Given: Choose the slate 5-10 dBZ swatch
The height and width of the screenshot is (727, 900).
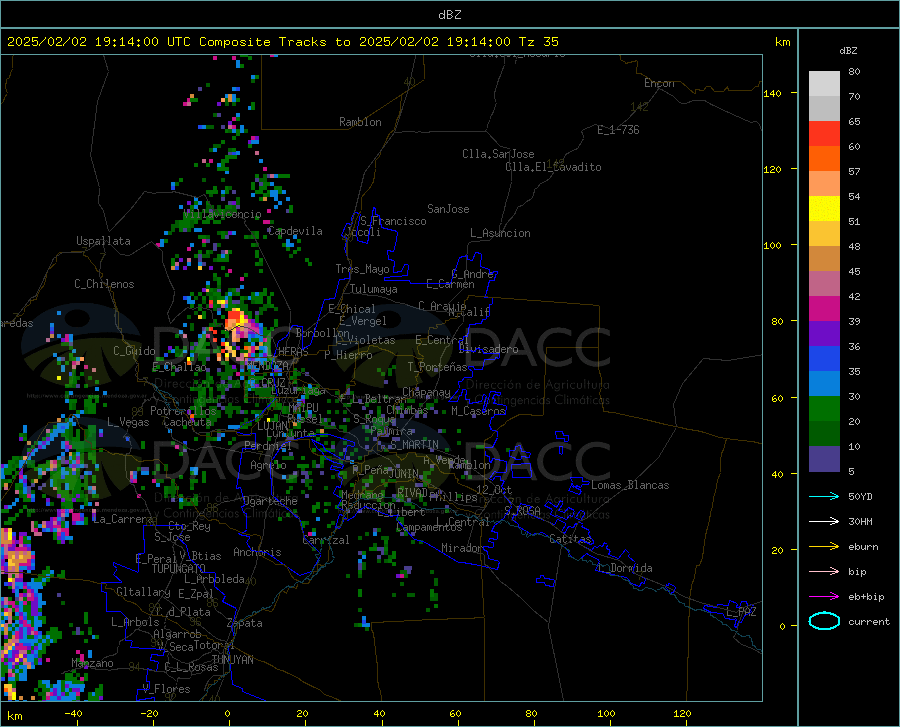Looking at the screenshot, I should click(x=824, y=458).
